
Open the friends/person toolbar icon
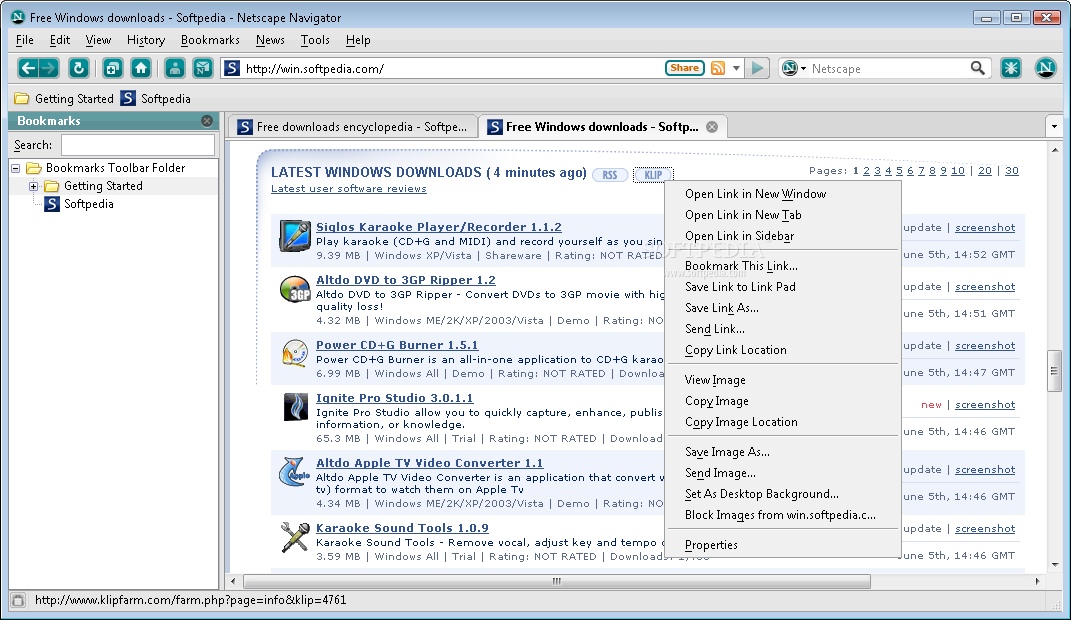click(x=175, y=68)
